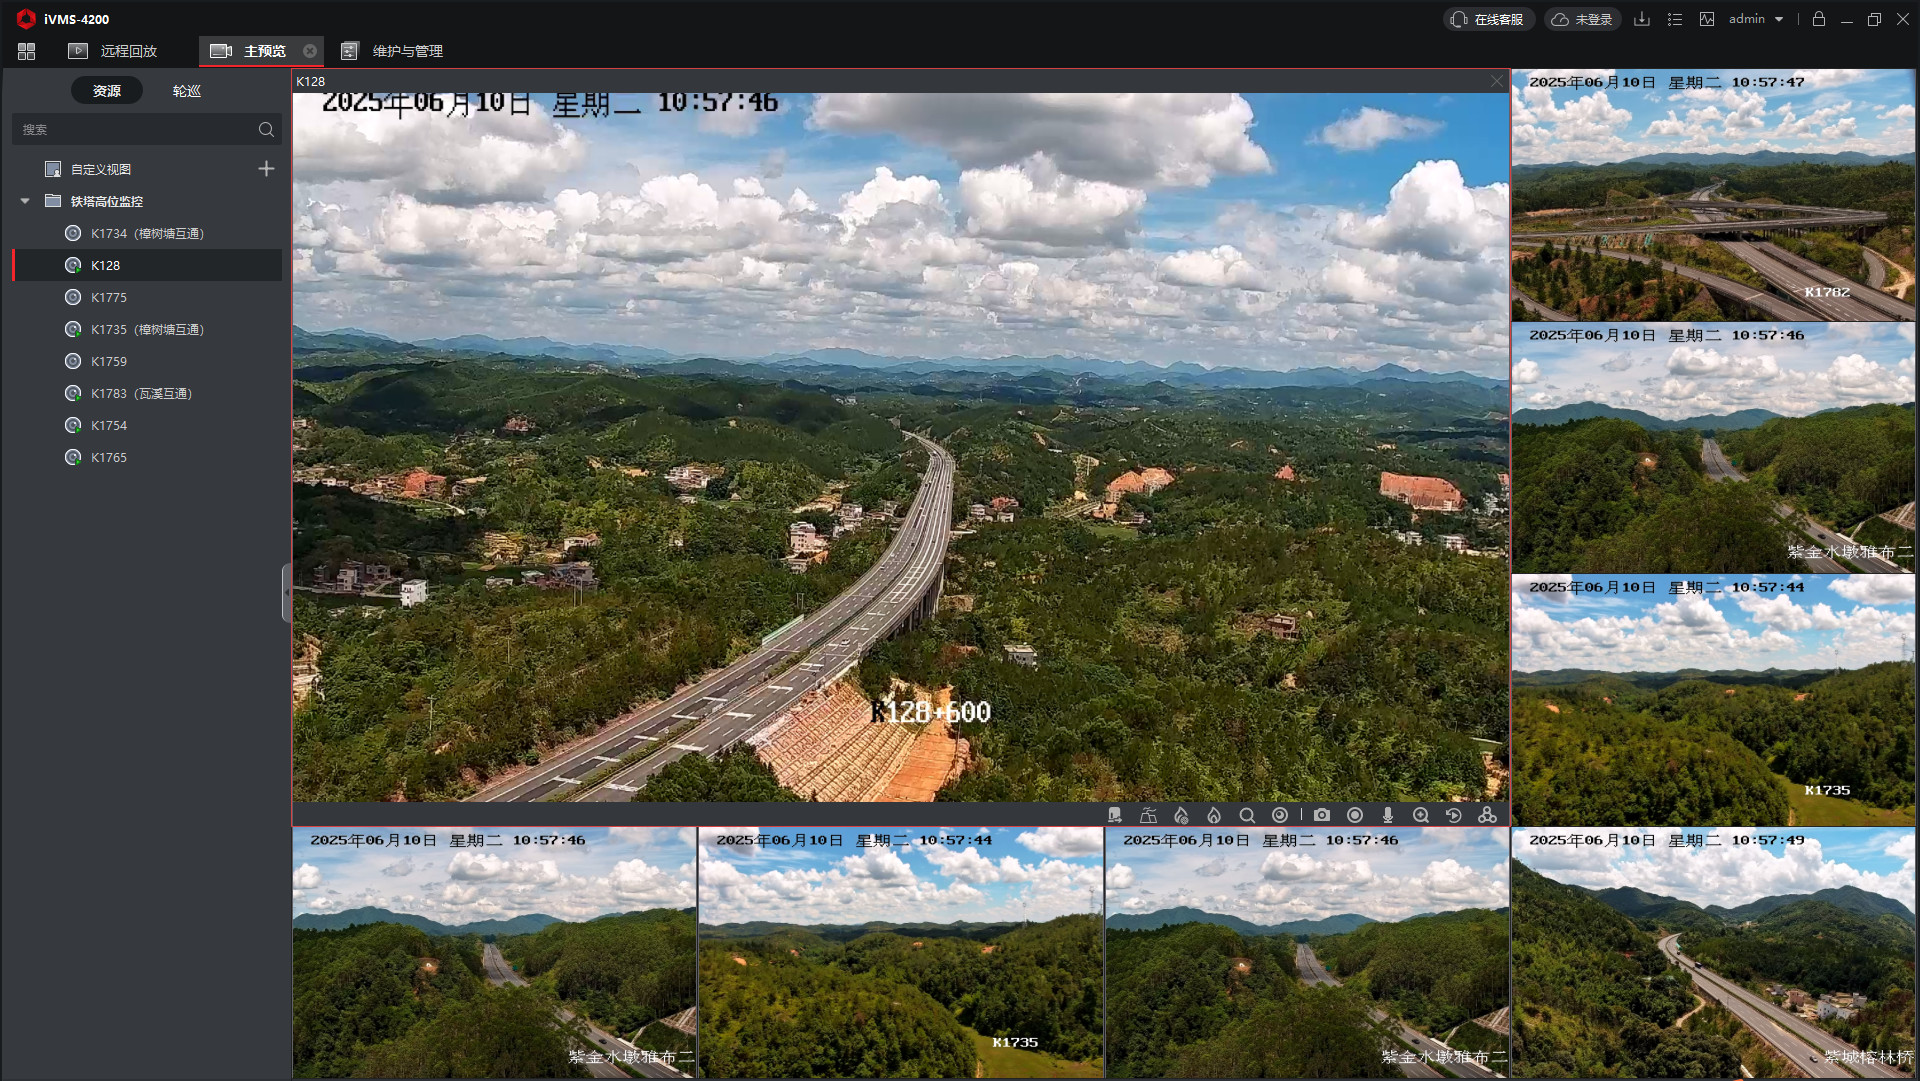Lock the client with the padlock icon
Viewport: 1920px width, 1081px height.
[1819, 19]
